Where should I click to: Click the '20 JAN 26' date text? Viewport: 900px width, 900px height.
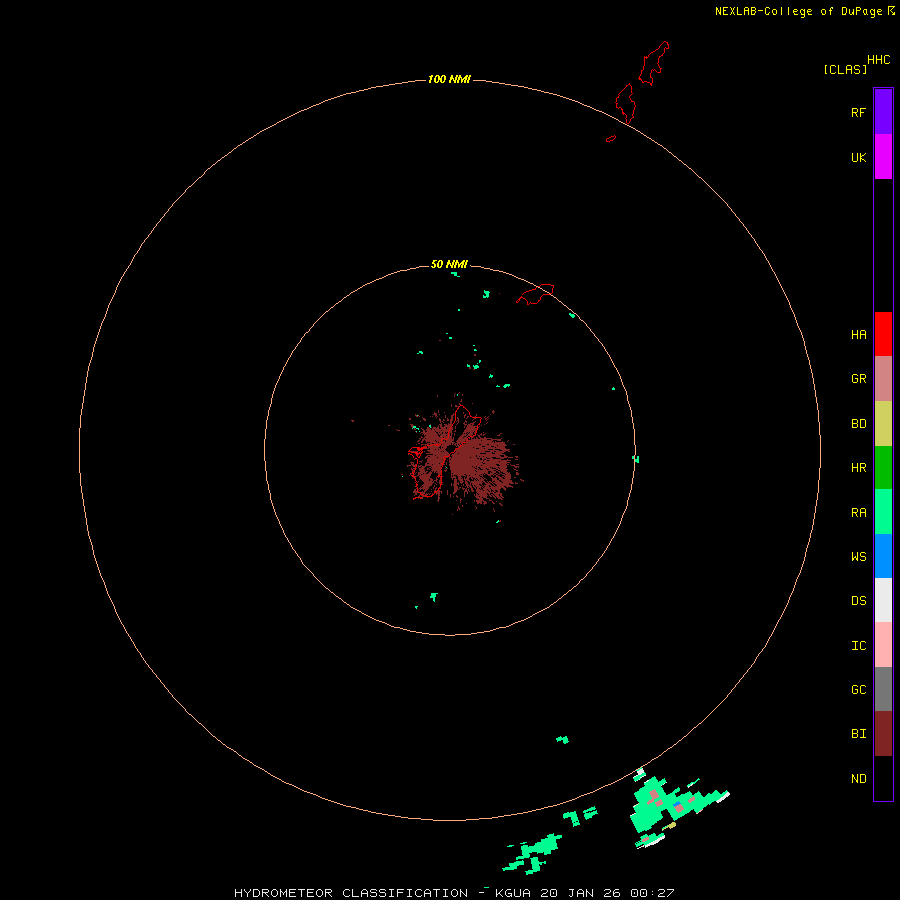coord(580,893)
